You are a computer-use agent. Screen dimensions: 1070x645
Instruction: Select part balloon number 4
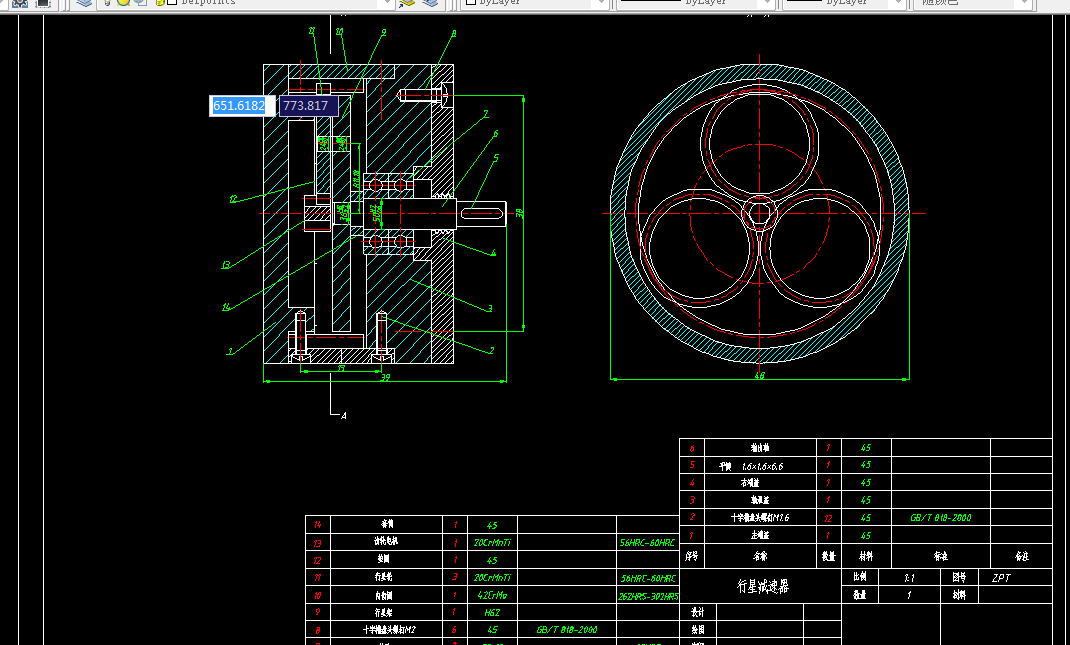coord(493,253)
